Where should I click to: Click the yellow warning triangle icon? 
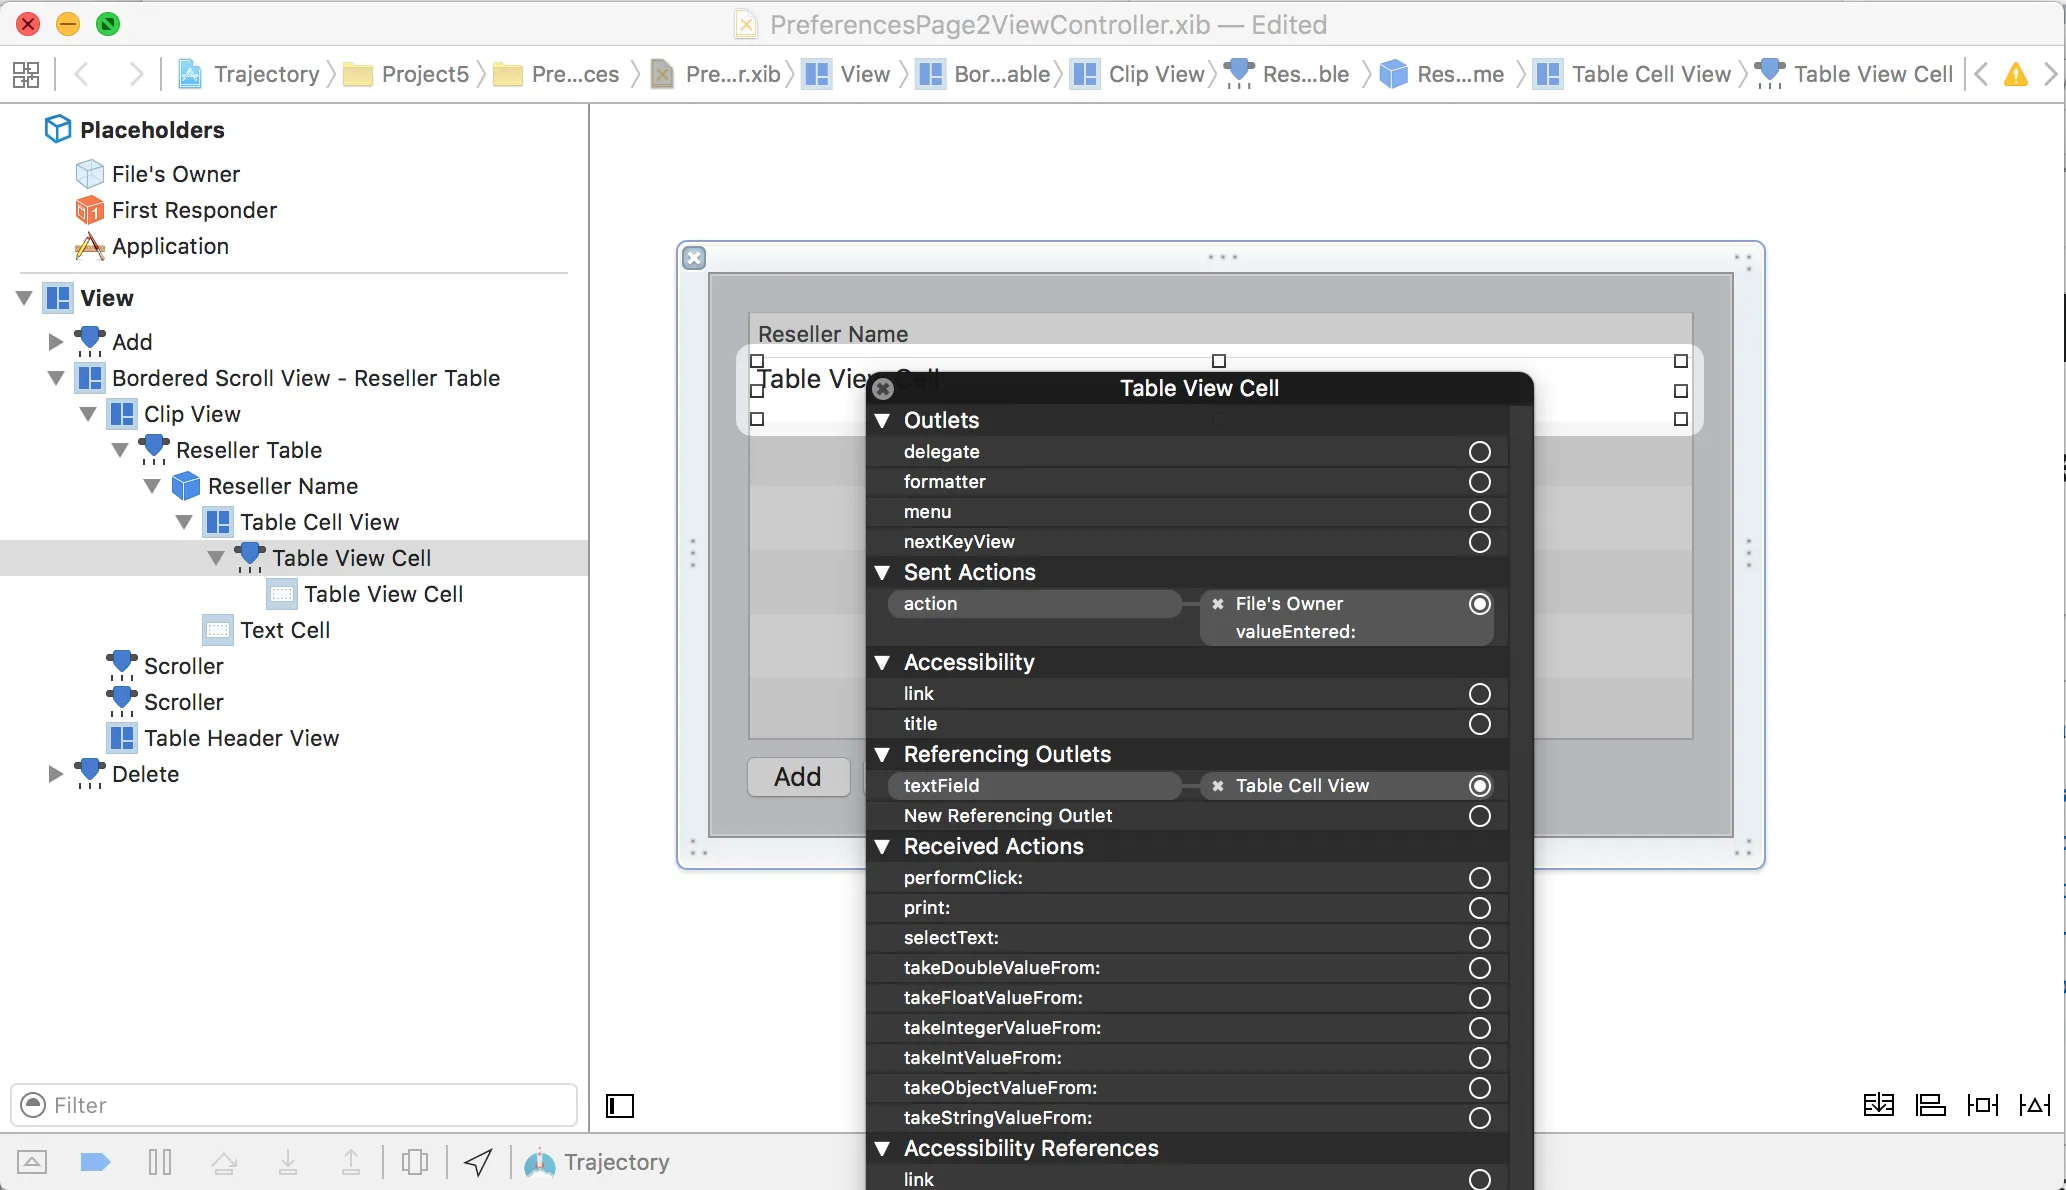tap(2016, 74)
